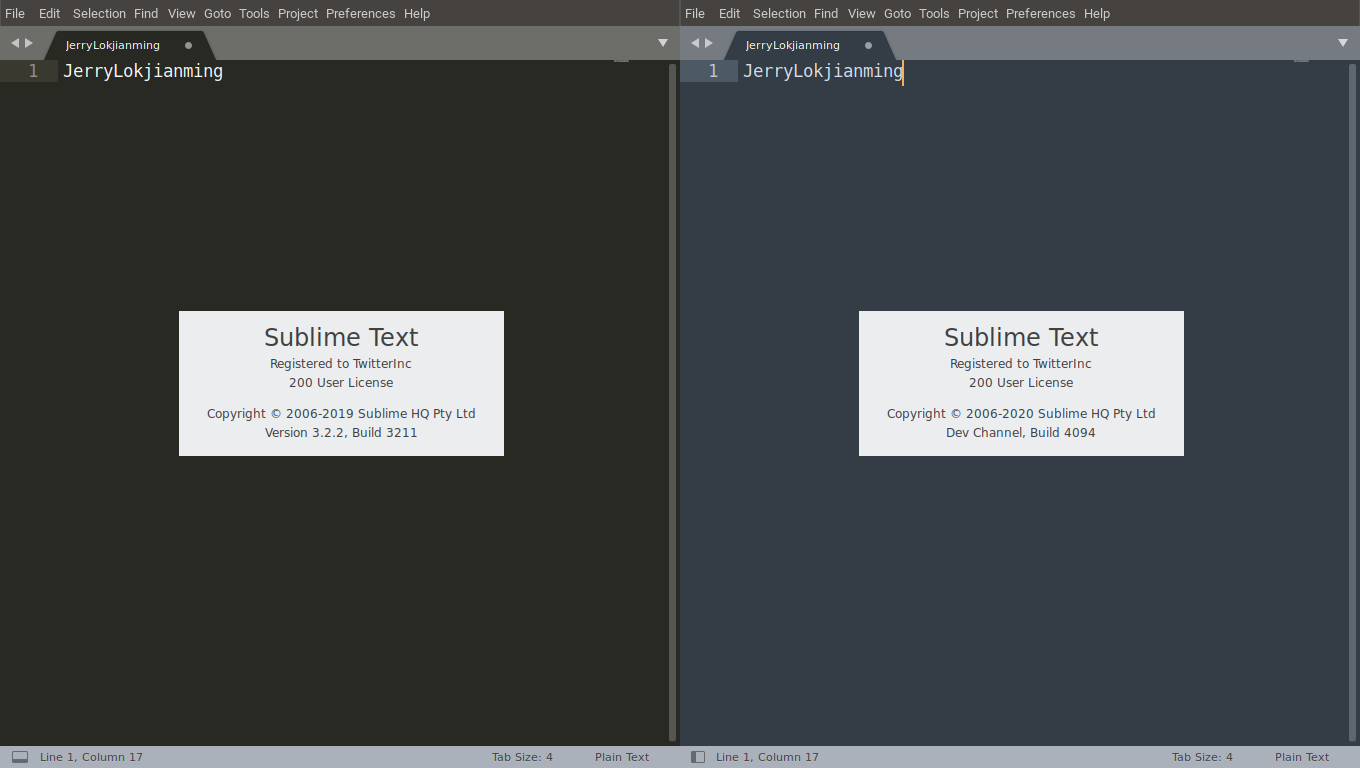This screenshot has height=768, width=1360.
Task: Open Project menu in right window
Action: coord(978,13)
